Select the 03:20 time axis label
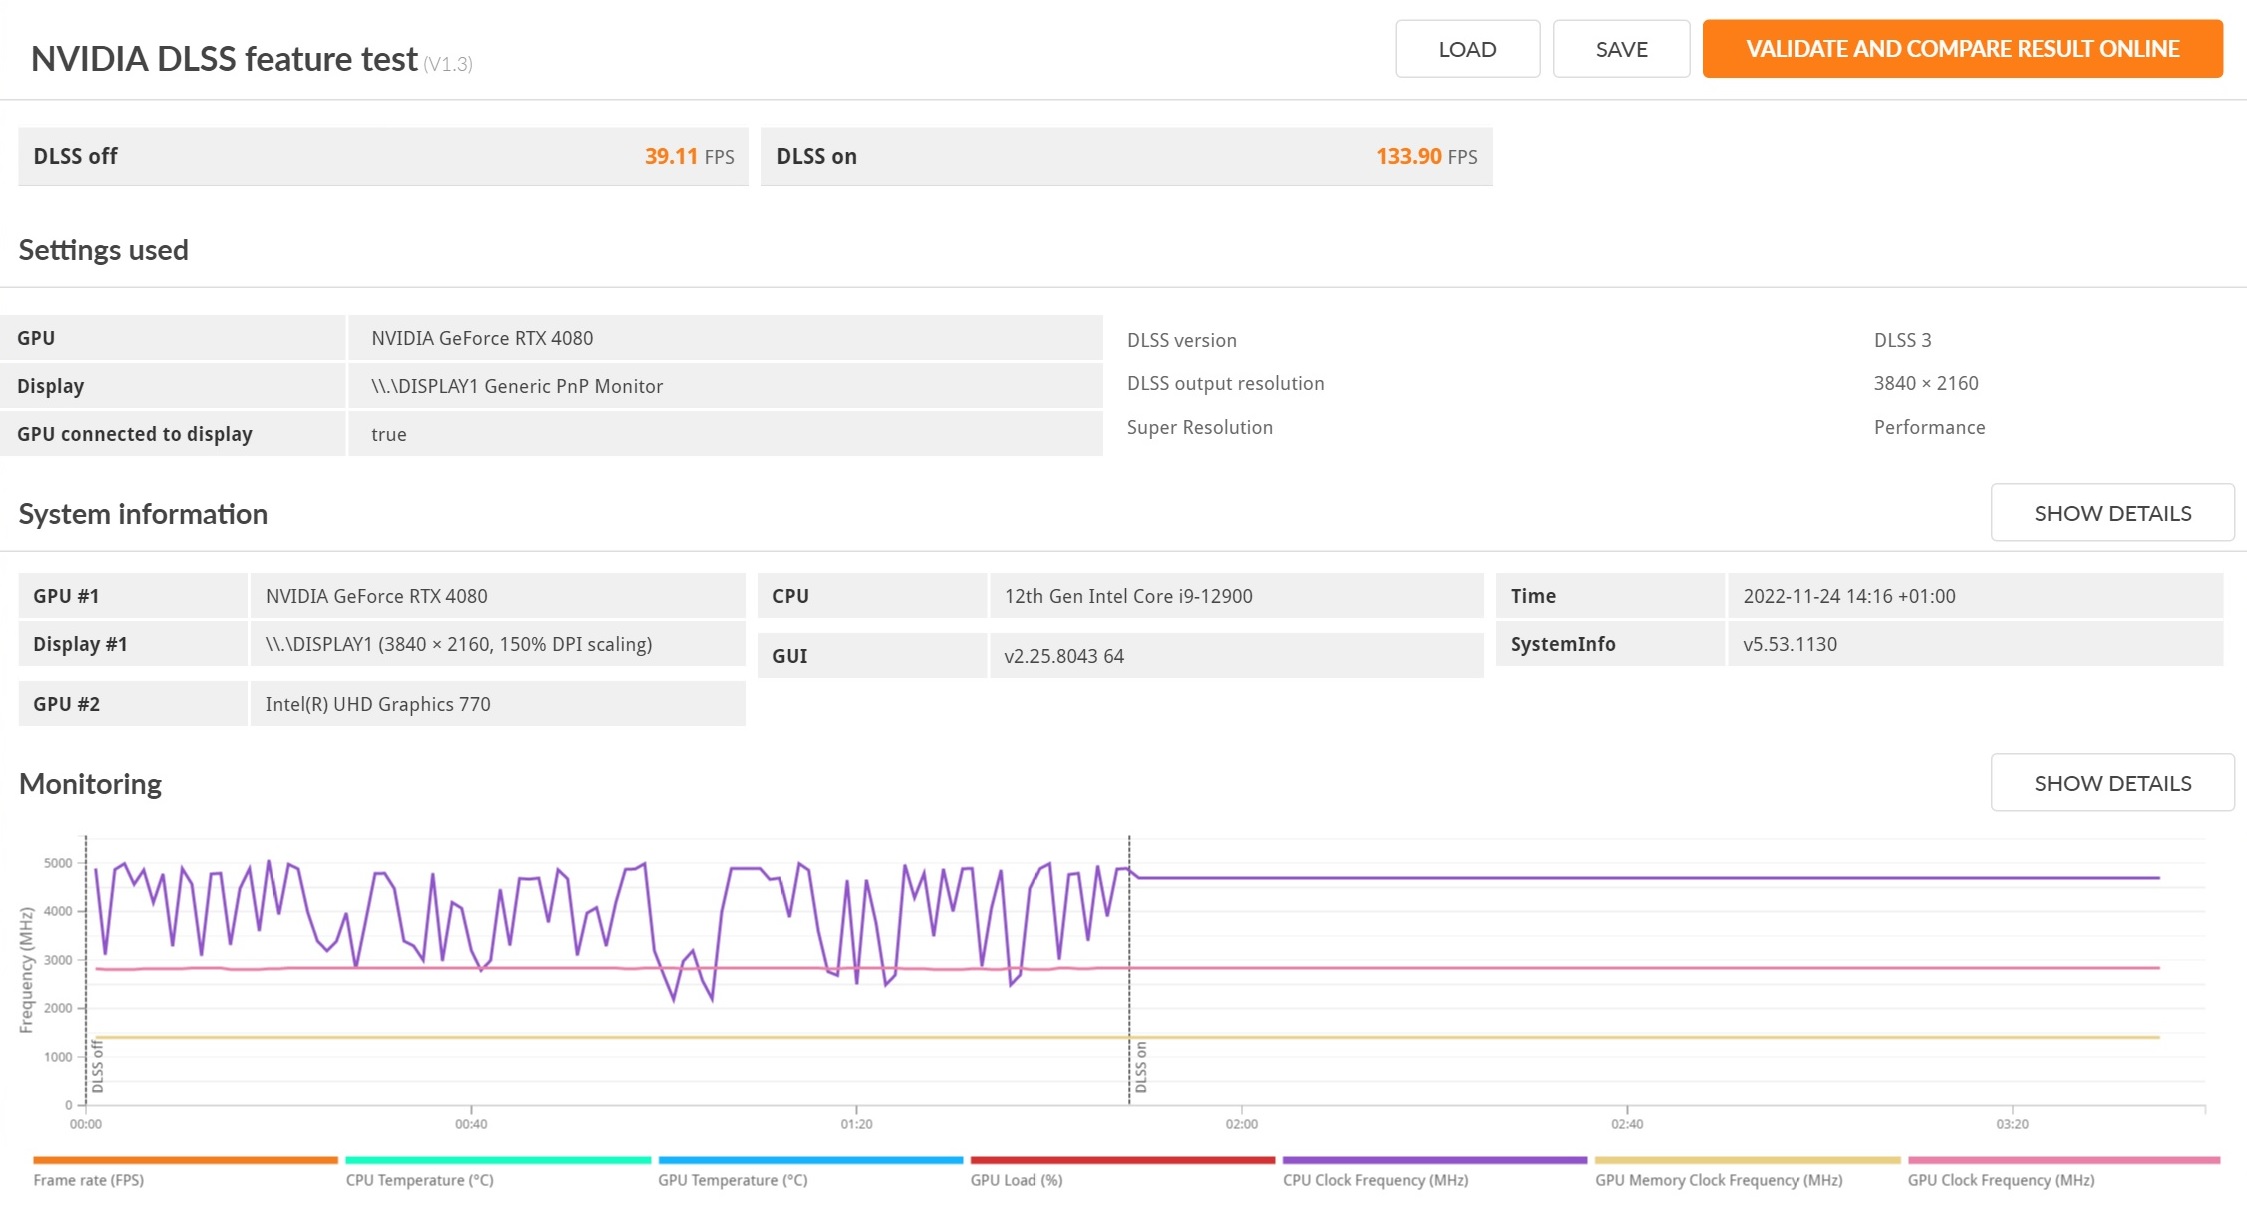2247x1211 pixels. click(x=2012, y=1124)
